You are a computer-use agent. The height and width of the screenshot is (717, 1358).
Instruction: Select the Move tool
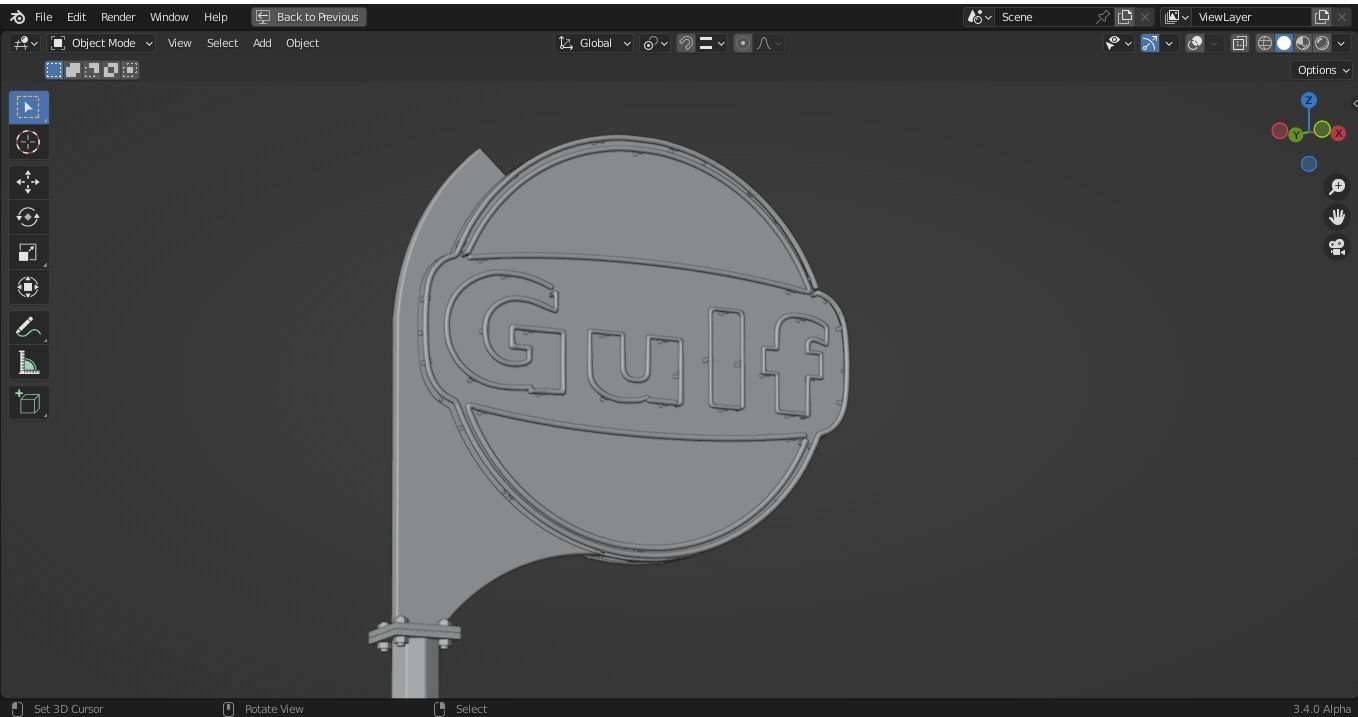tap(28, 181)
